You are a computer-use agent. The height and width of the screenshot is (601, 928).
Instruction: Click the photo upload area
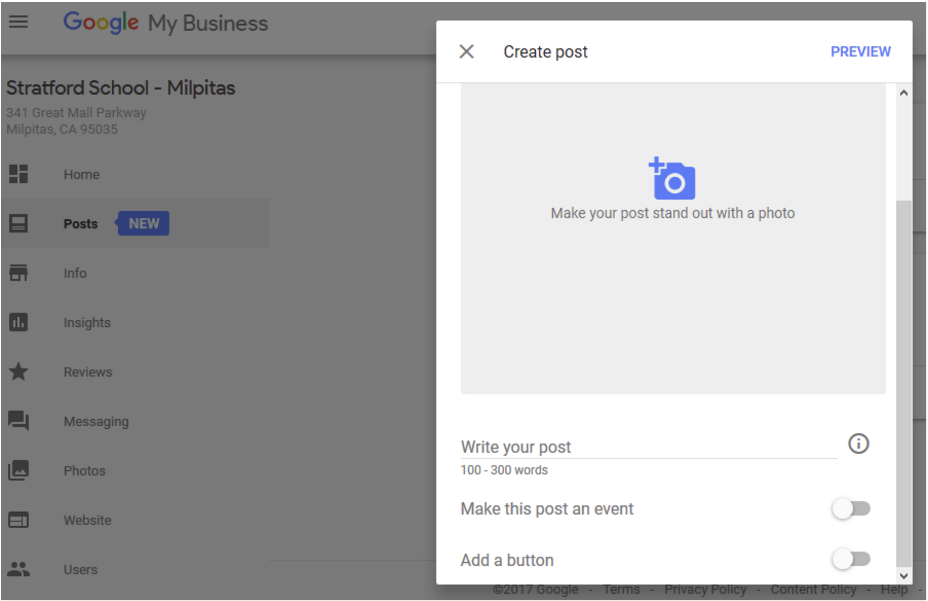[673, 239]
